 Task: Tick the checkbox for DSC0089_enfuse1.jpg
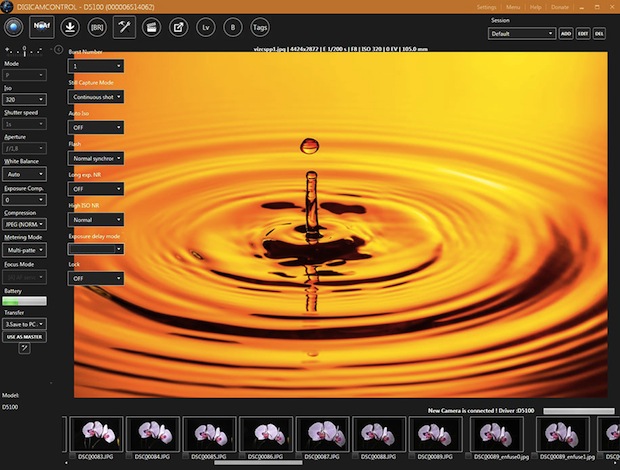click(x=534, y=456)
